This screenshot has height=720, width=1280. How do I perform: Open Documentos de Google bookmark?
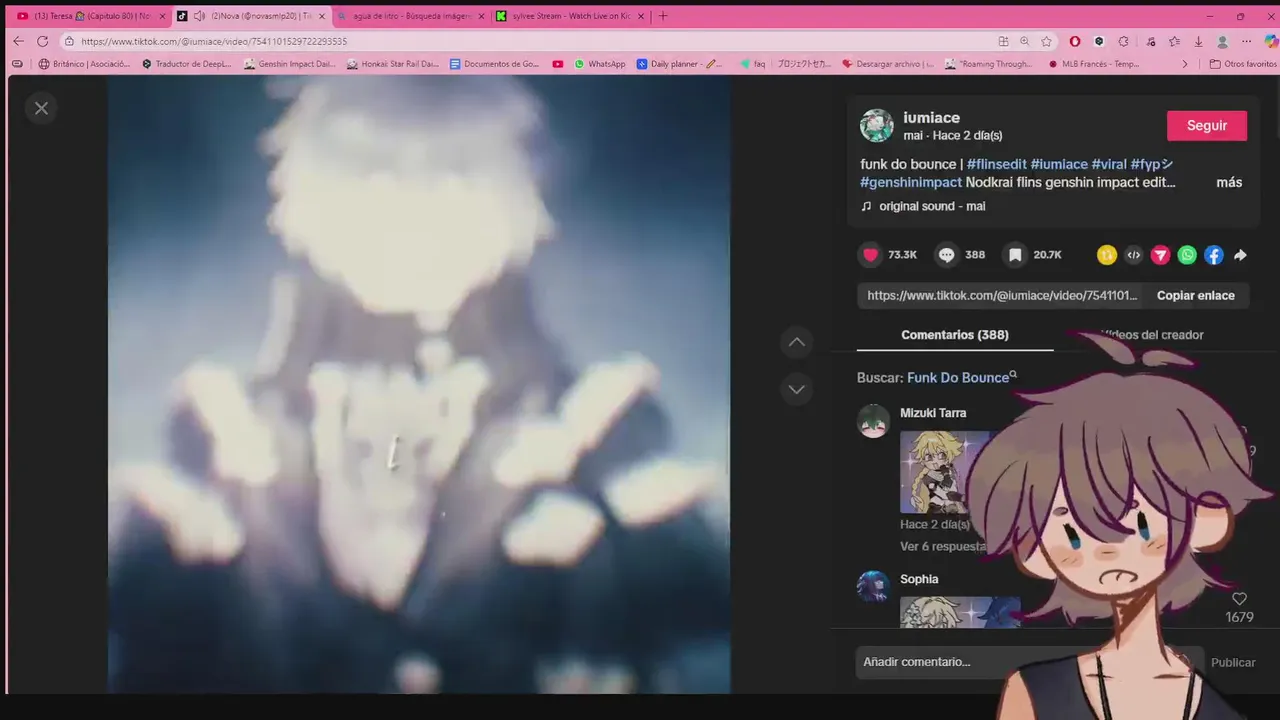click(494, 64)
